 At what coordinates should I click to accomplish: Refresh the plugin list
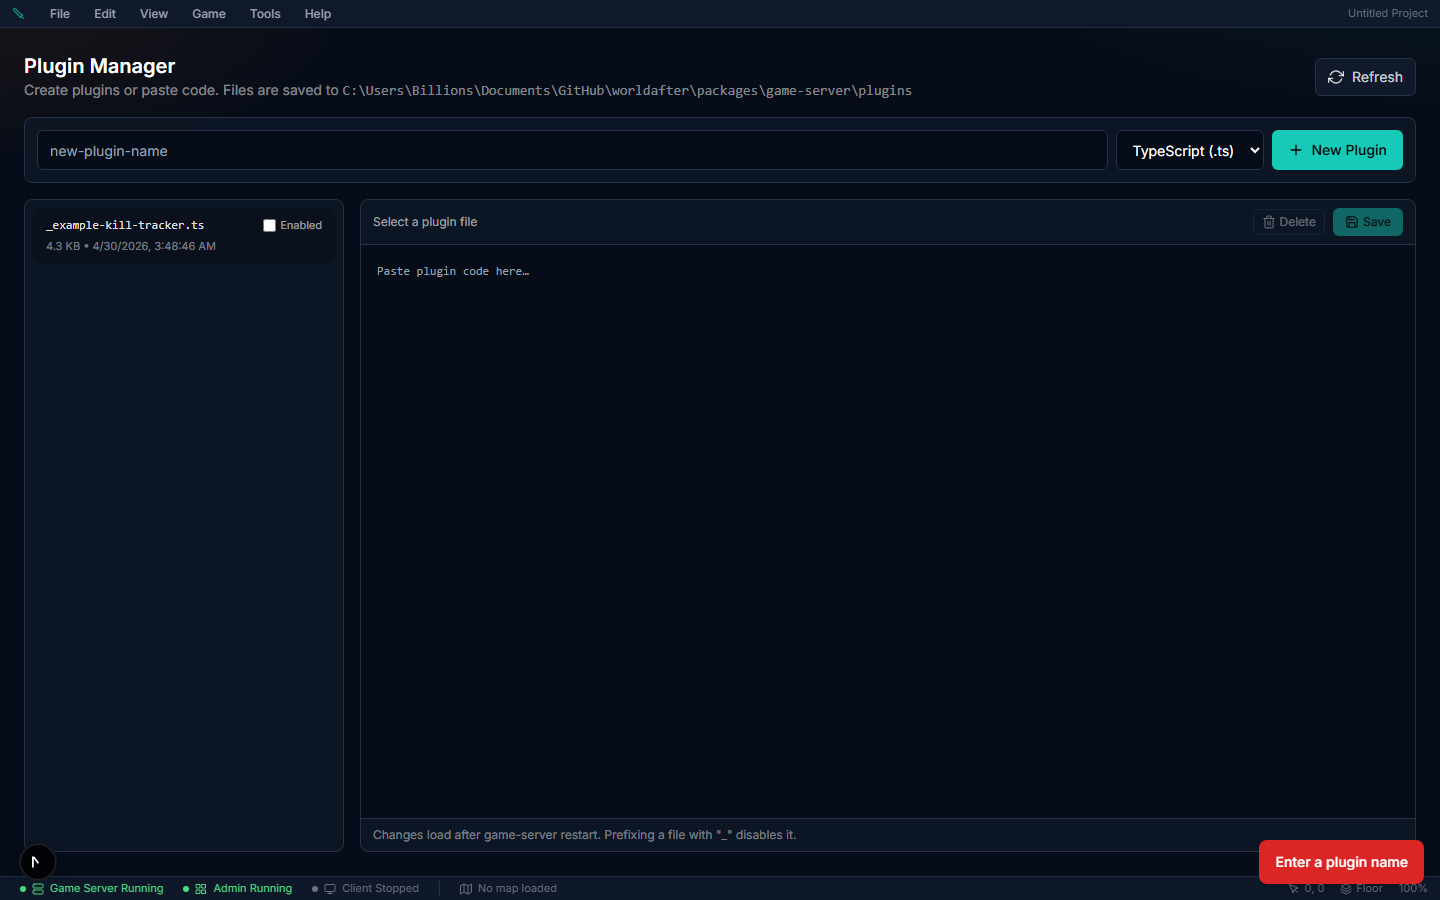[1365, 77]
